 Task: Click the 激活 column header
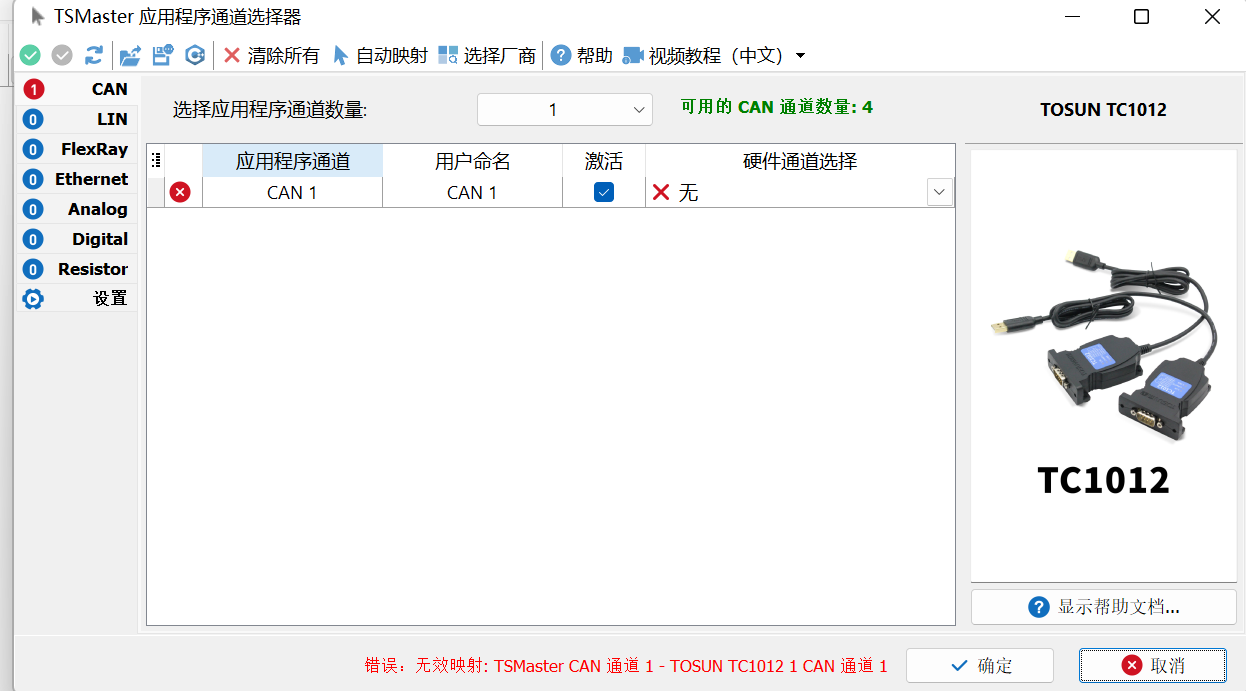tap(604, 161)
